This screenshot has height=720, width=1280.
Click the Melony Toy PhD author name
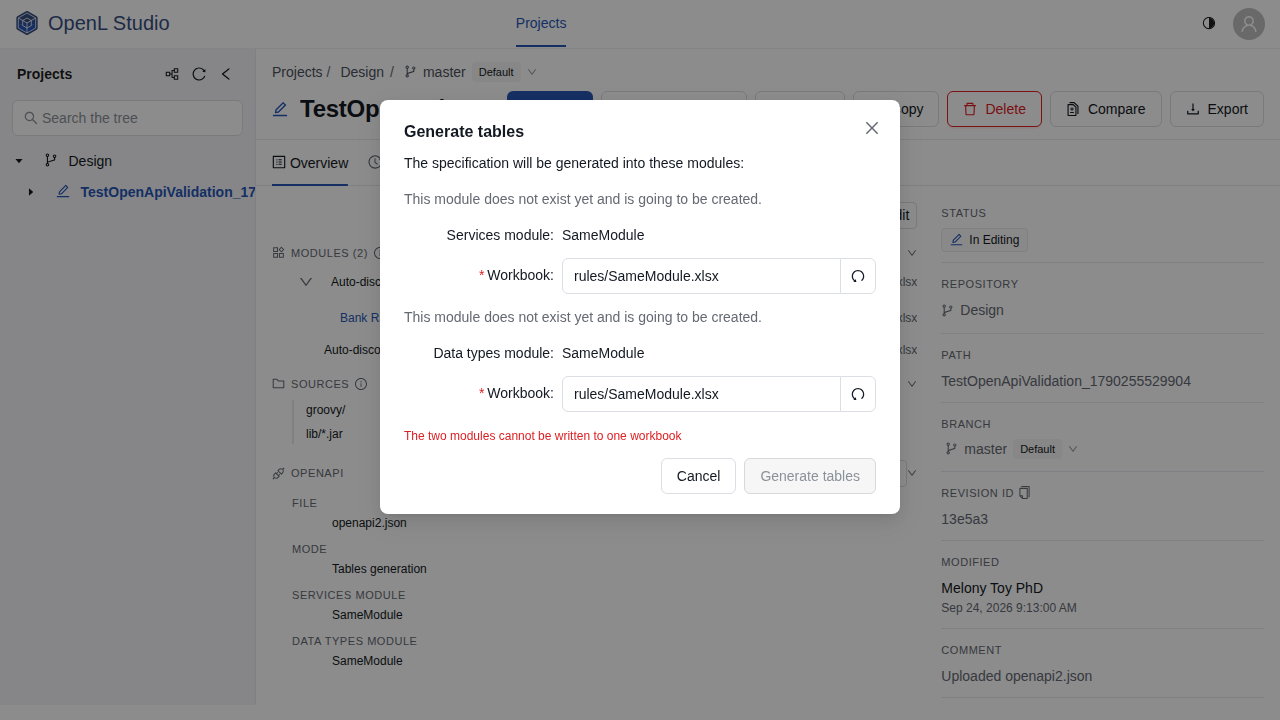coord(992,588)
